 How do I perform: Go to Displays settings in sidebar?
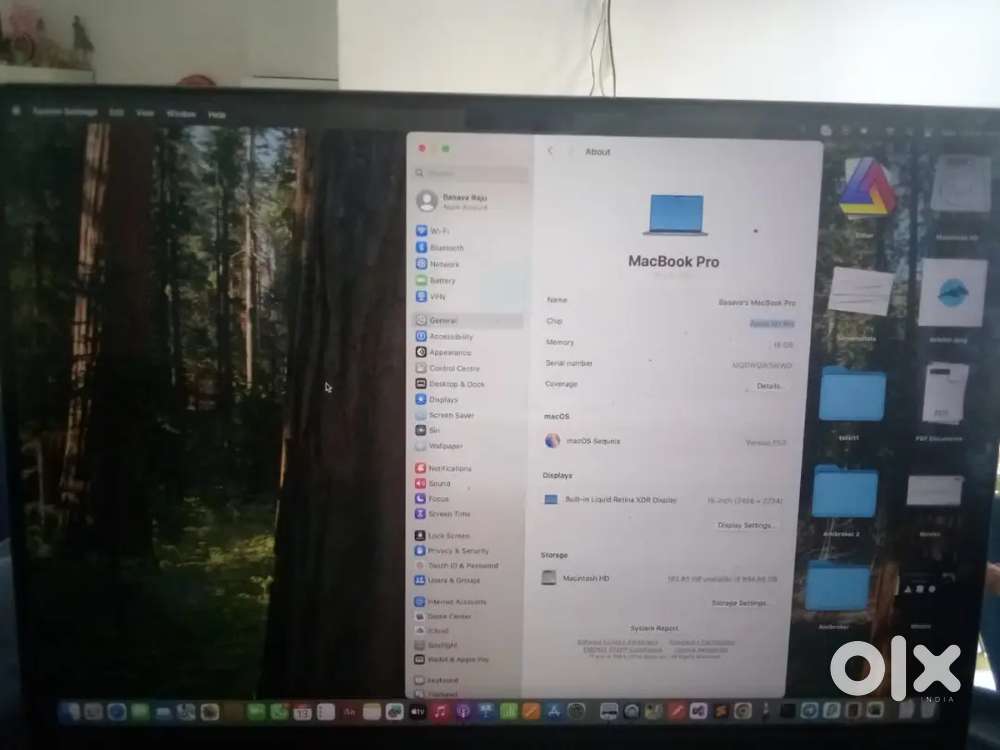coord(442,400)
